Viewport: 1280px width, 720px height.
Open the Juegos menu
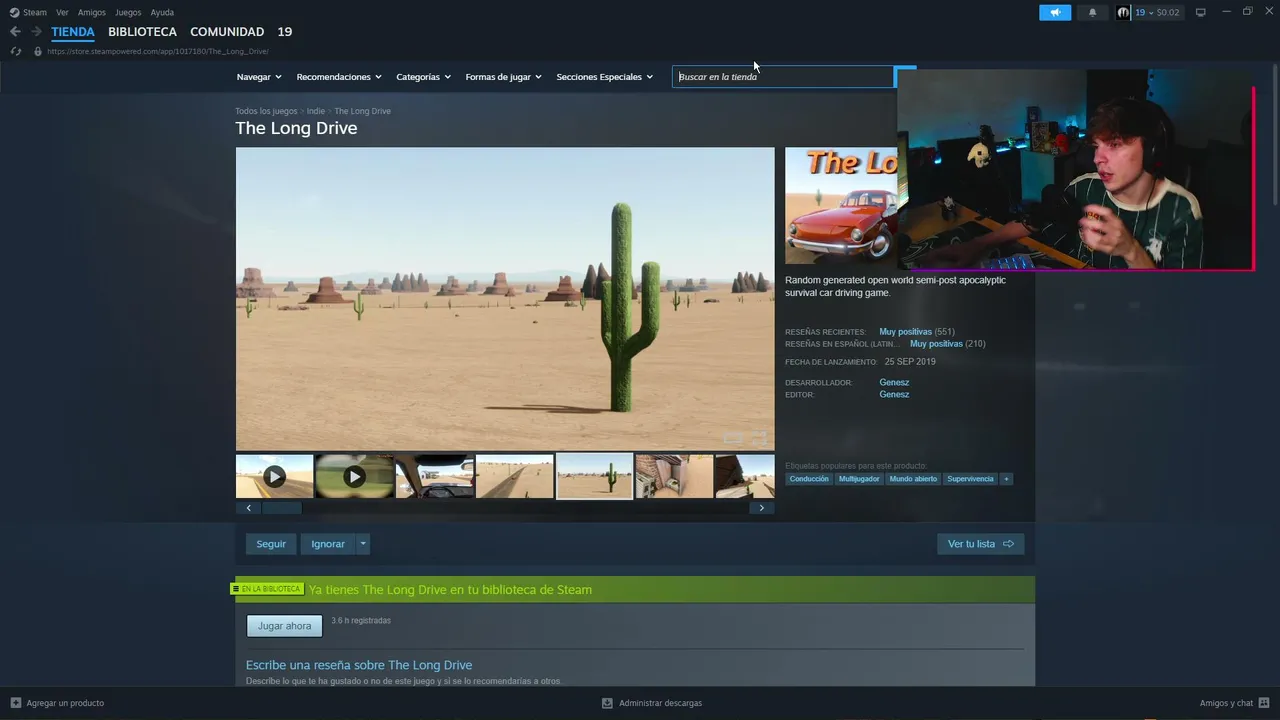tap(128, 12)
